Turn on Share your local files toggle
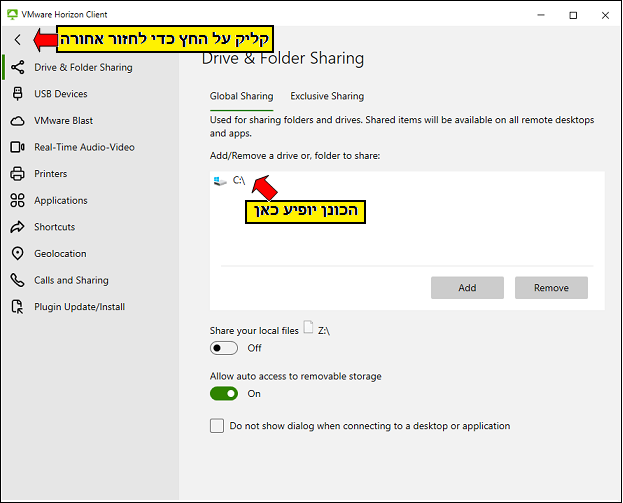623x503 pixels. [x=224, y=348]
